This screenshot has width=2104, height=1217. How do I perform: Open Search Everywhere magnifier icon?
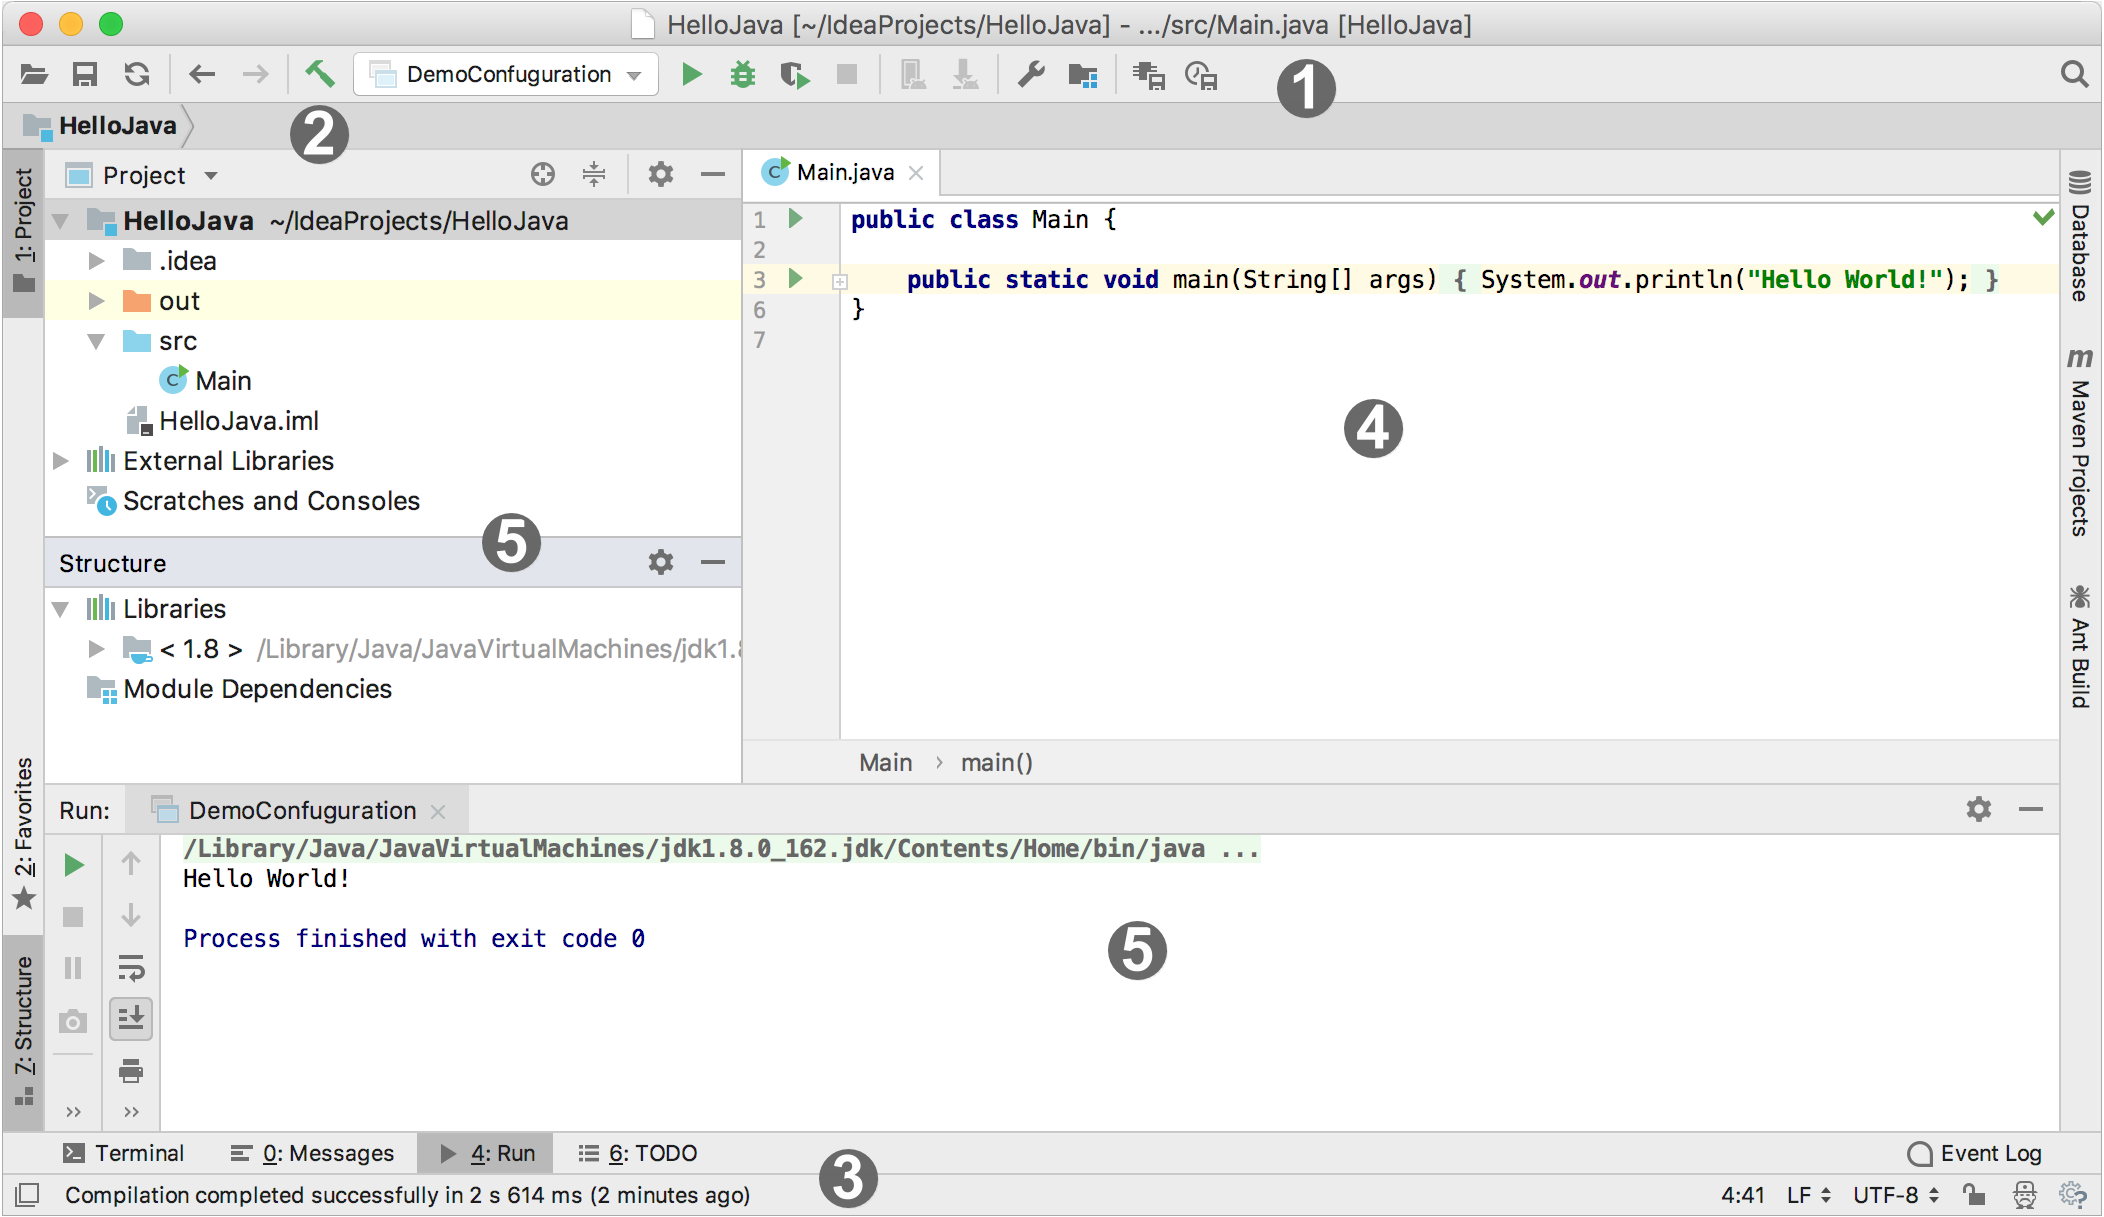(2075, 74)
